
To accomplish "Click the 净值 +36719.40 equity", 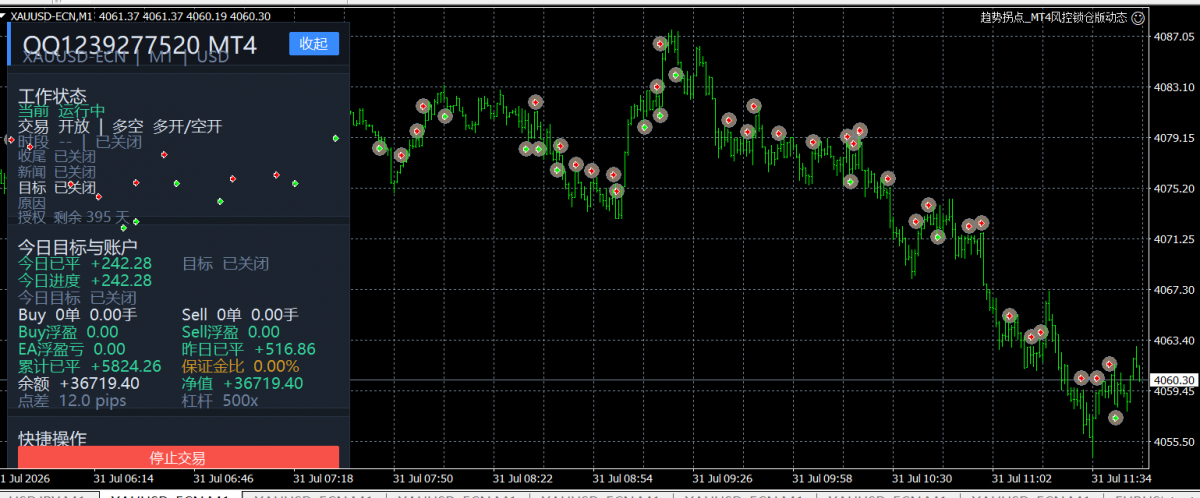I will coord(242,383).
